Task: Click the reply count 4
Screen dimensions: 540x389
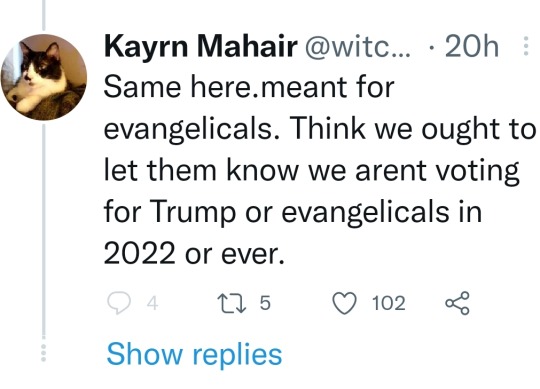Action: click(x=152, y=303)
